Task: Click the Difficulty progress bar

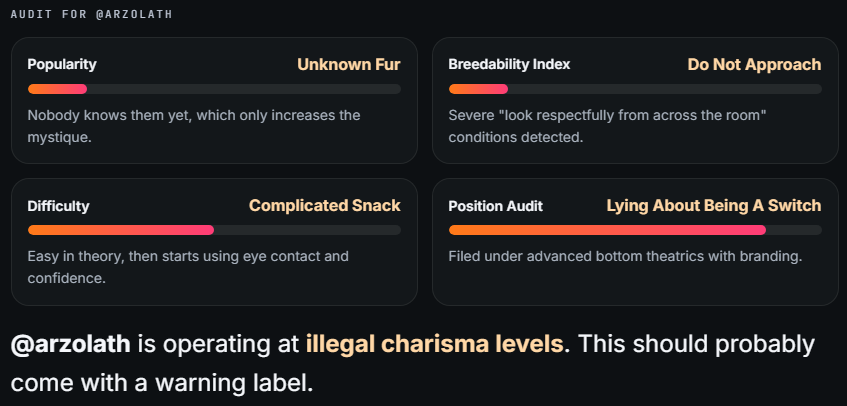Action: 214,230
